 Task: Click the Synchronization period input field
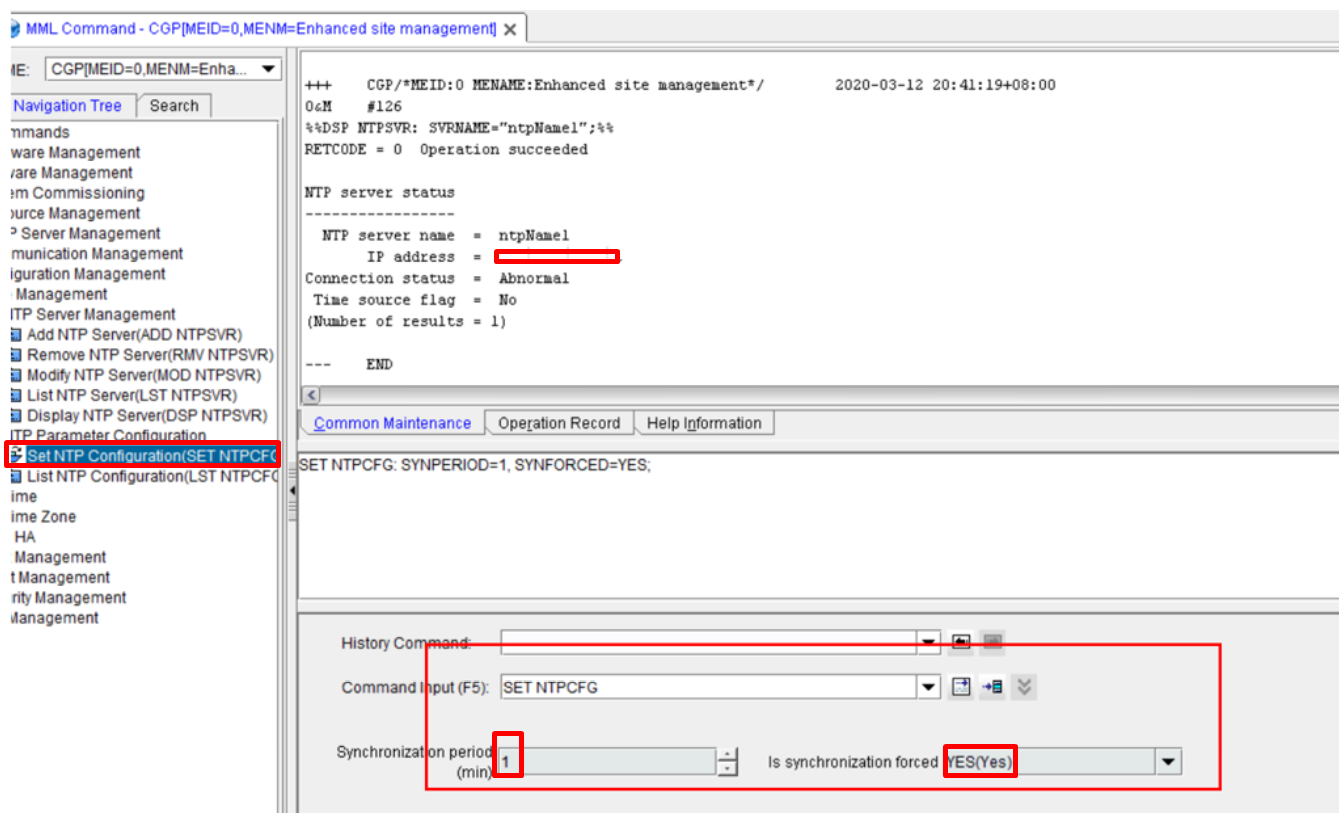[608, 762]
